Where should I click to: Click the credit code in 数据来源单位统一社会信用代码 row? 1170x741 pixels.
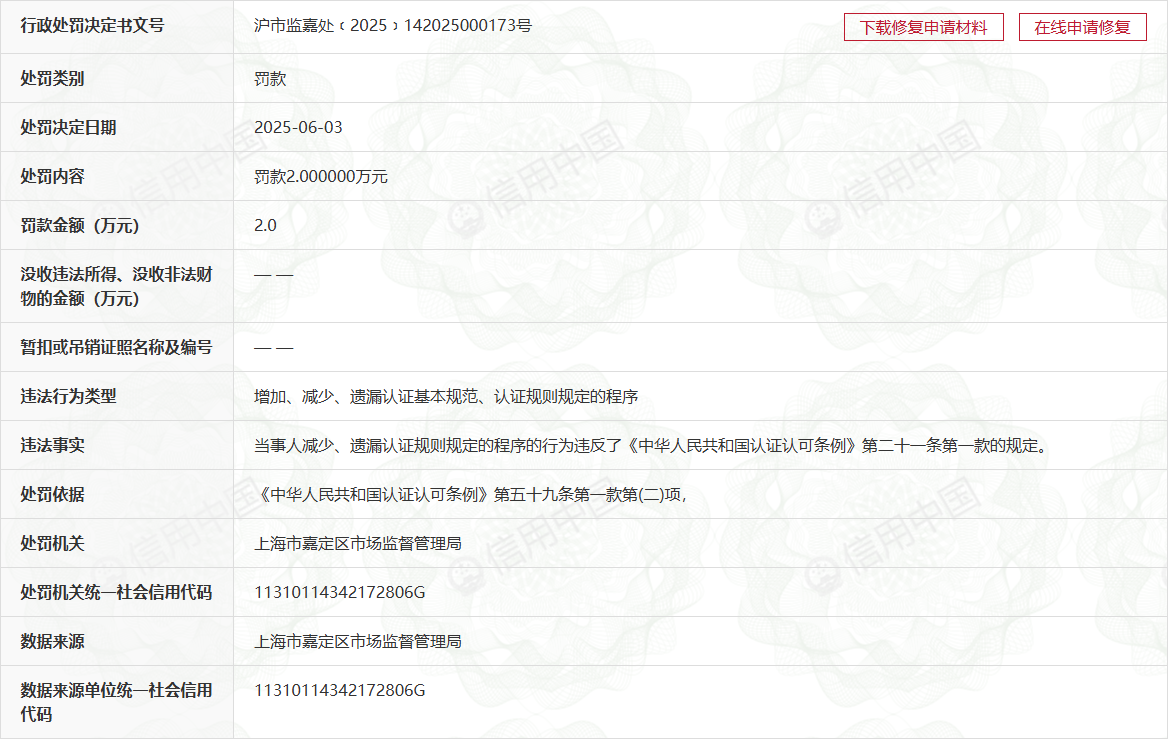[340, 690]
